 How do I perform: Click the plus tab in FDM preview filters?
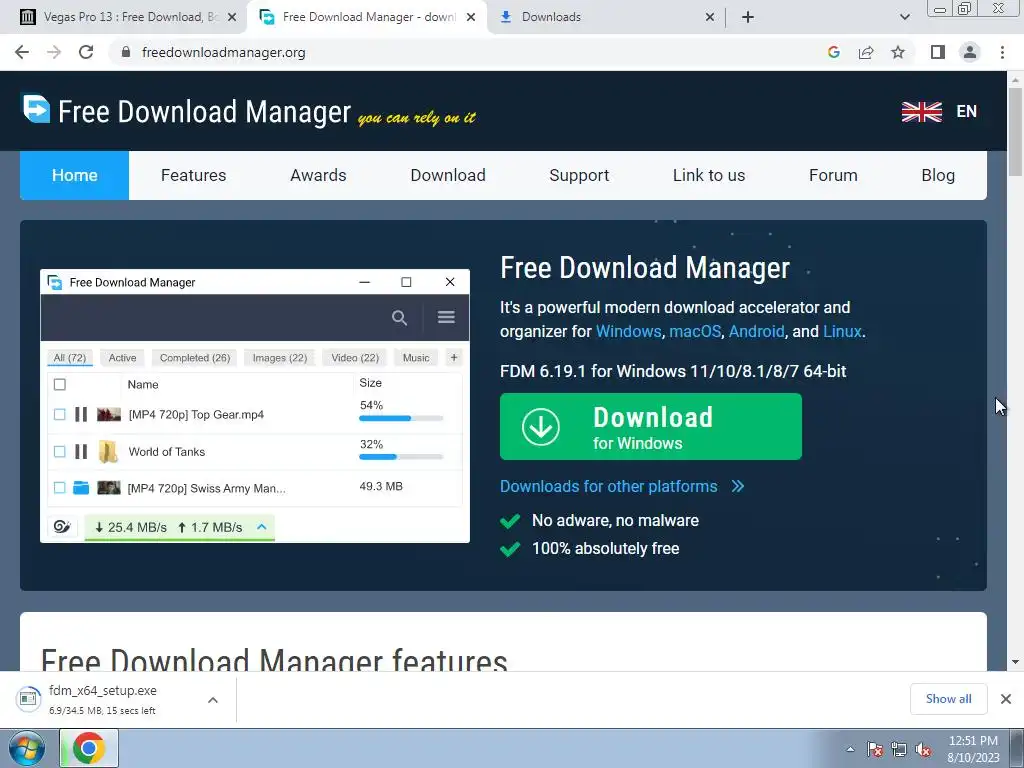click(454, 357)
